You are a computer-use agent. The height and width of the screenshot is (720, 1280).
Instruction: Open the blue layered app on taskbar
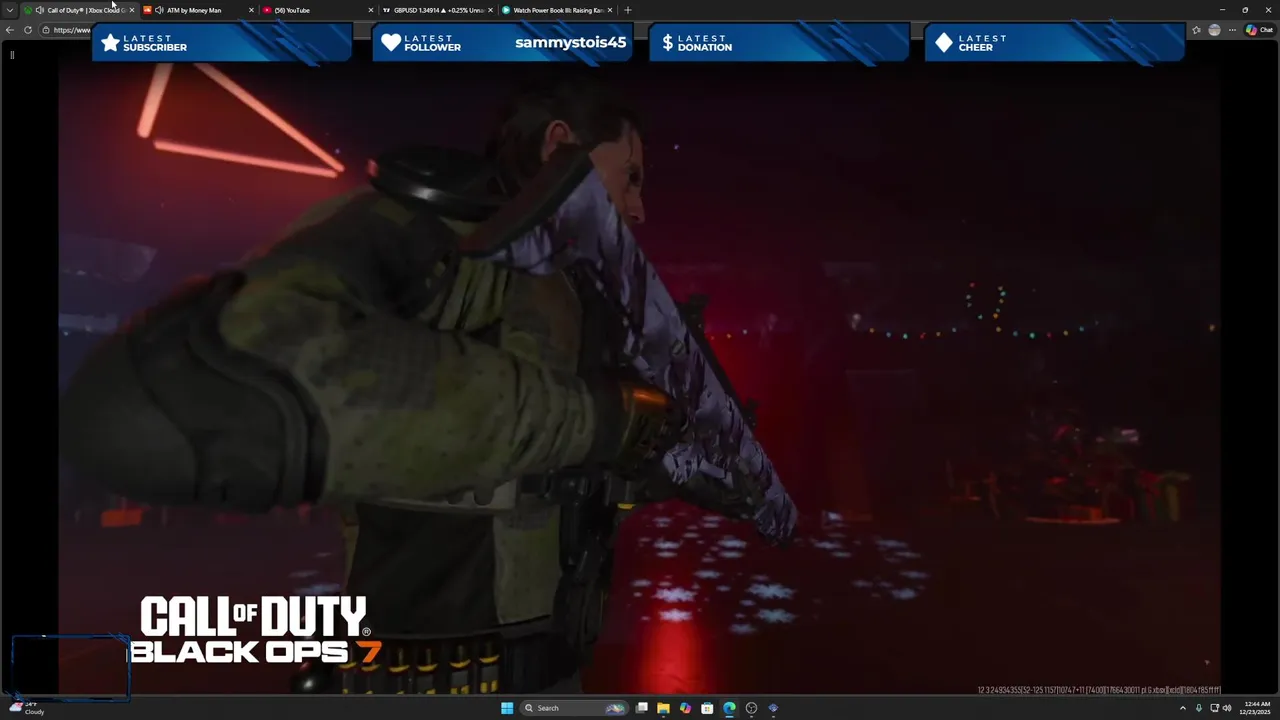point(773,708)
